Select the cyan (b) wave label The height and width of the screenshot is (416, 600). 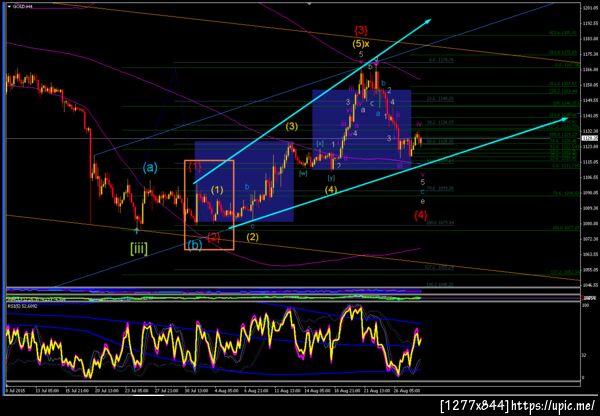click(194, 244)
